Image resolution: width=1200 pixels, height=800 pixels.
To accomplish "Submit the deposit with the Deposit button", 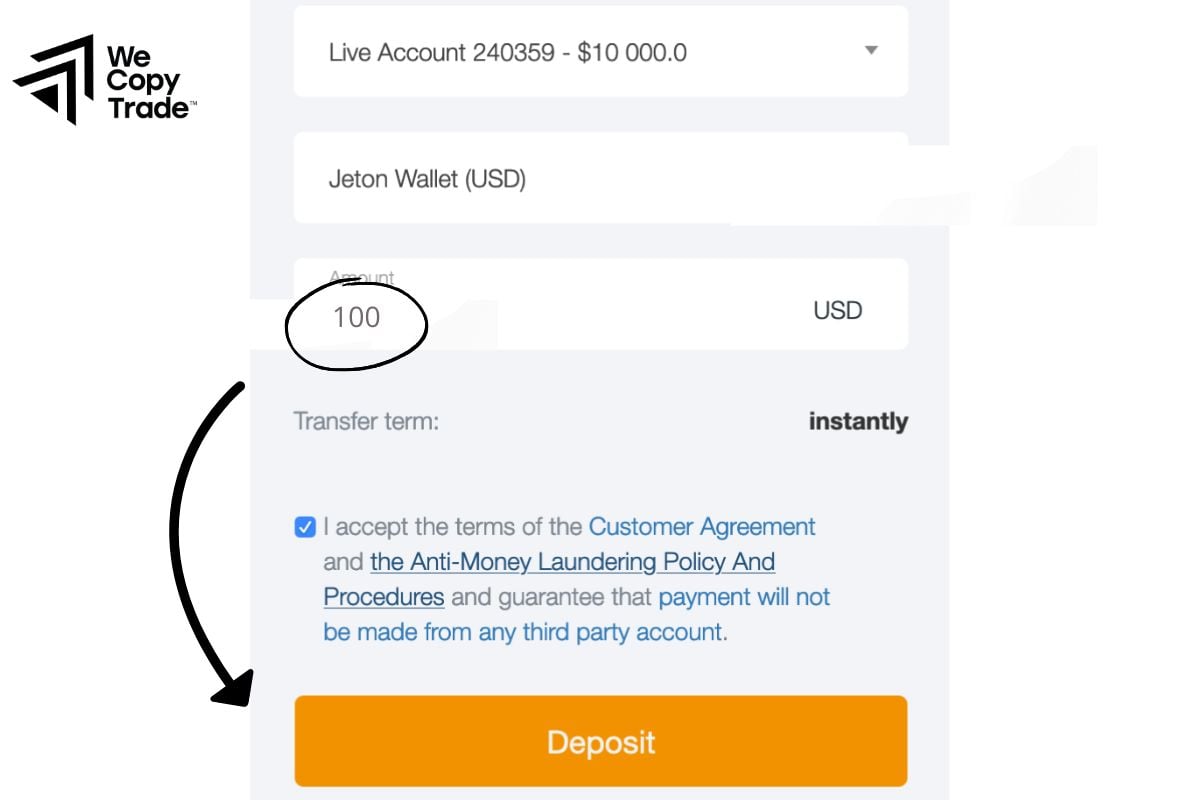I will pyautogui.click(x=600, y=741).
